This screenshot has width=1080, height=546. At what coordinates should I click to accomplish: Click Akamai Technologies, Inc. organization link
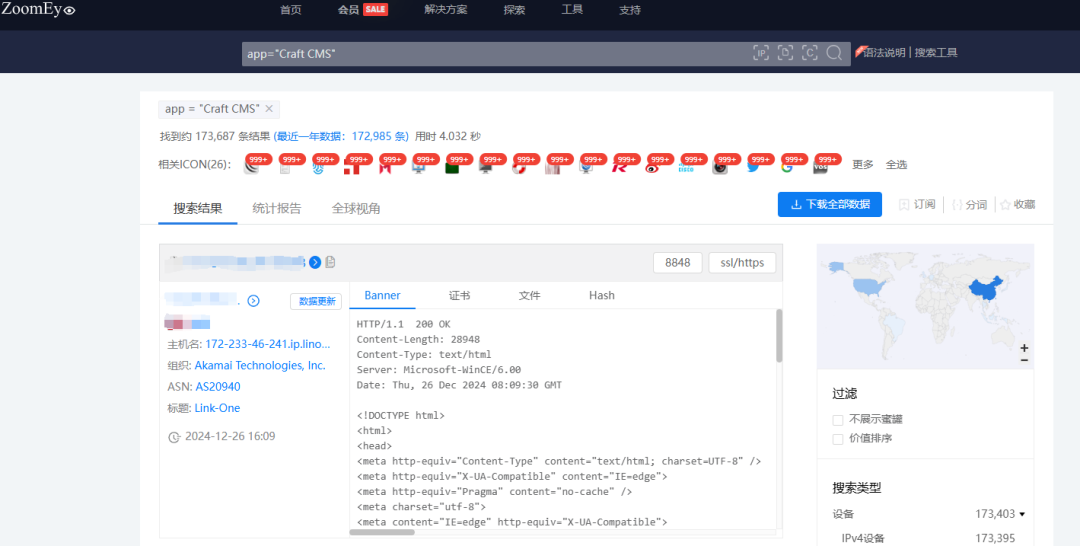[260, 366]
